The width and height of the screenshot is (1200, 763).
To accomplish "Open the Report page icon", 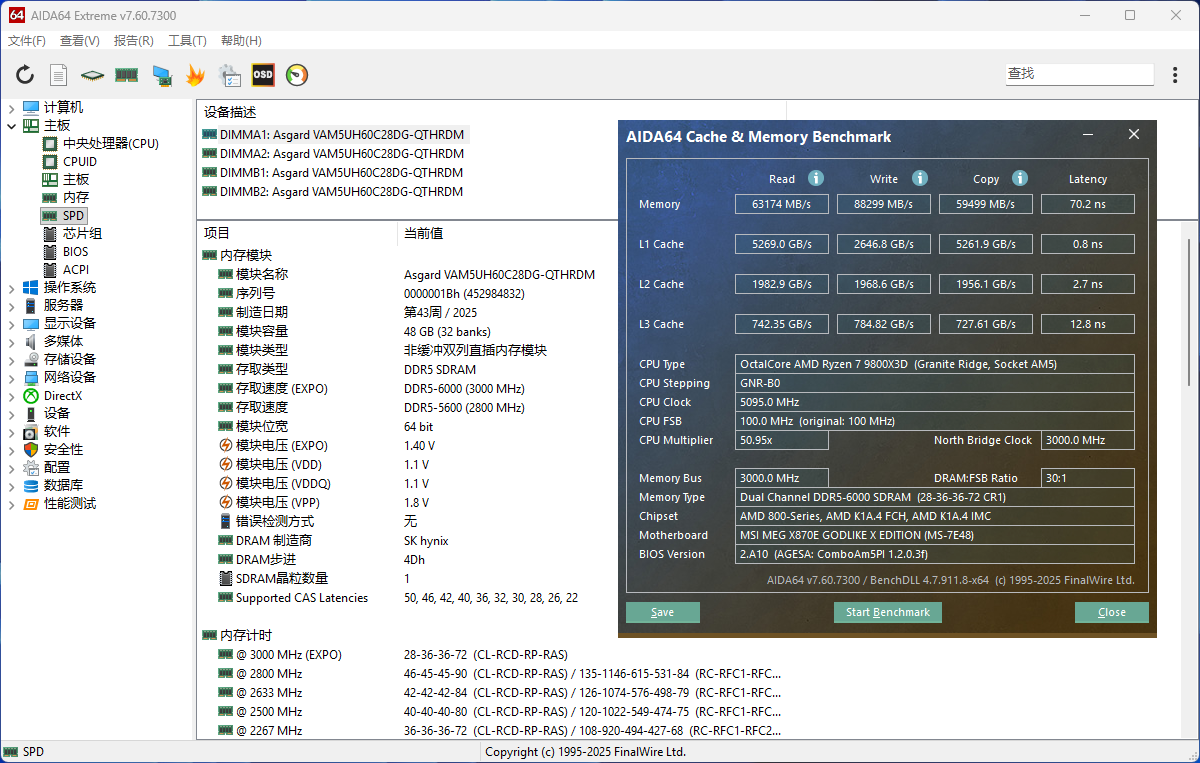I will click(59, 75).
